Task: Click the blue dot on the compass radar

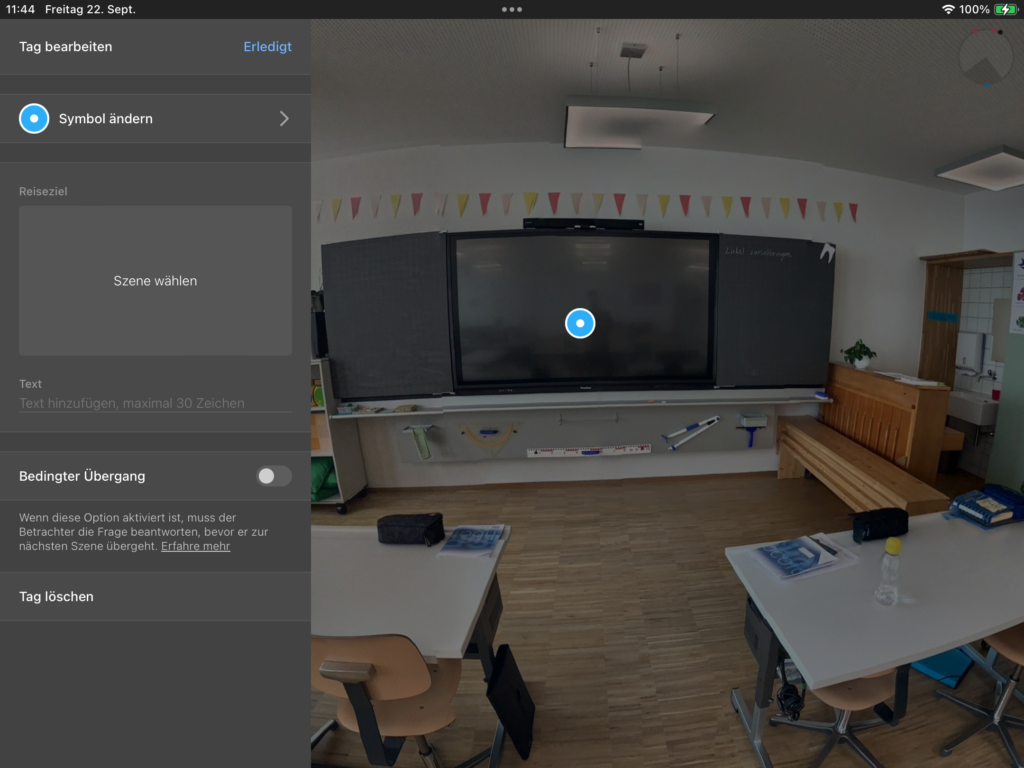Action: pyautogui.click(x=987, y=85)
